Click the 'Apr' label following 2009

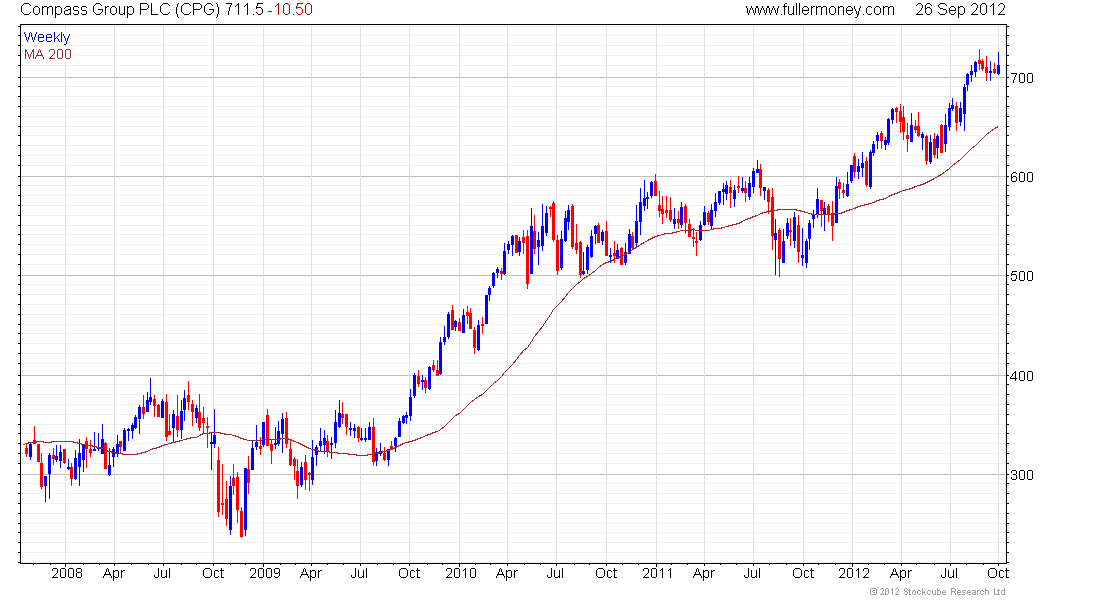[311, 574]
